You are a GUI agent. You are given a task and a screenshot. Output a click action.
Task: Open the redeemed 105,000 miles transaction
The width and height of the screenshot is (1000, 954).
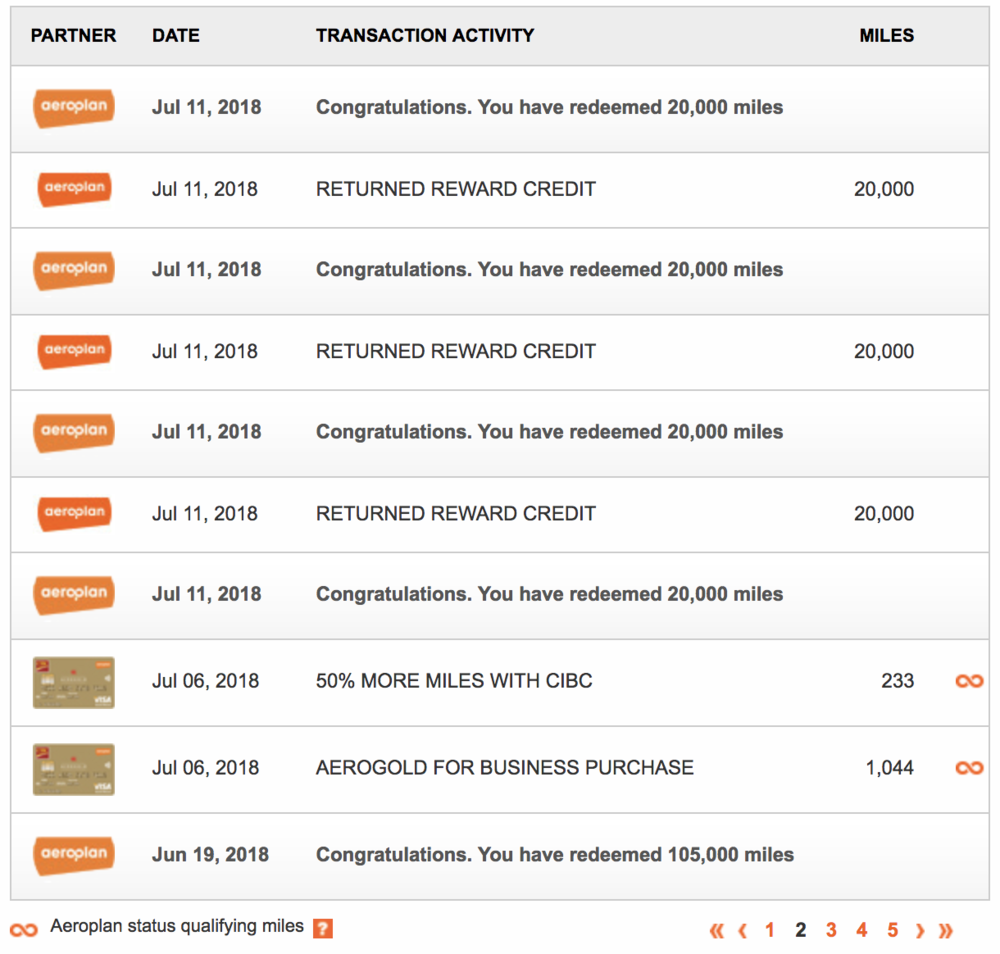(555, 855)
